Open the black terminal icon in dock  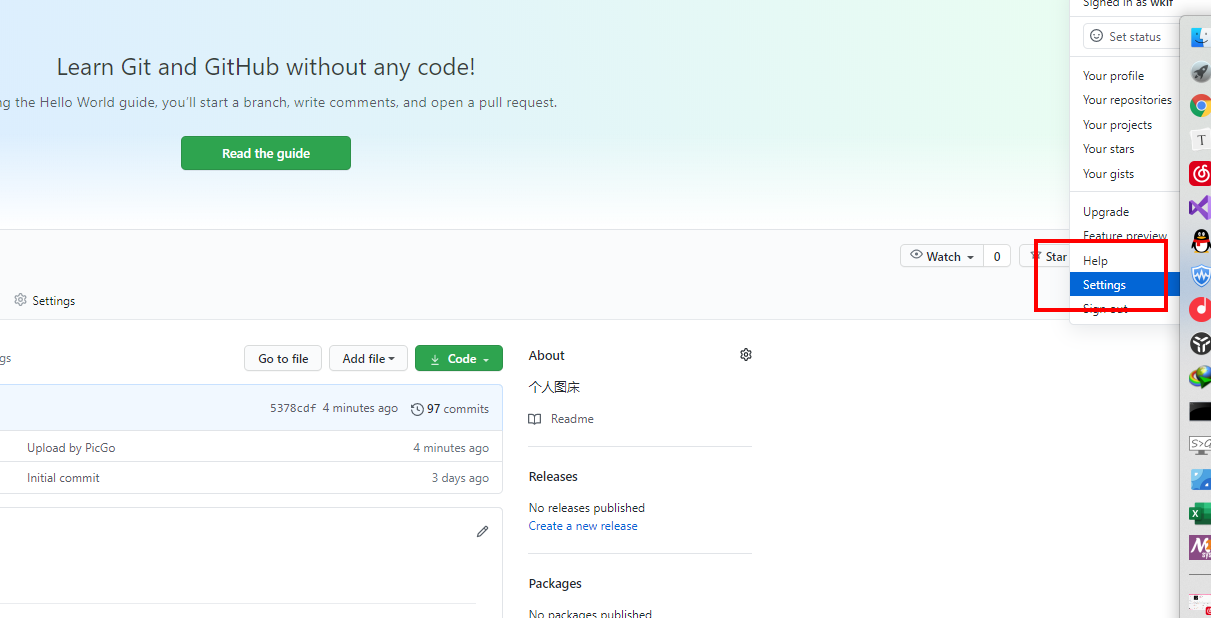(1200, 412)
